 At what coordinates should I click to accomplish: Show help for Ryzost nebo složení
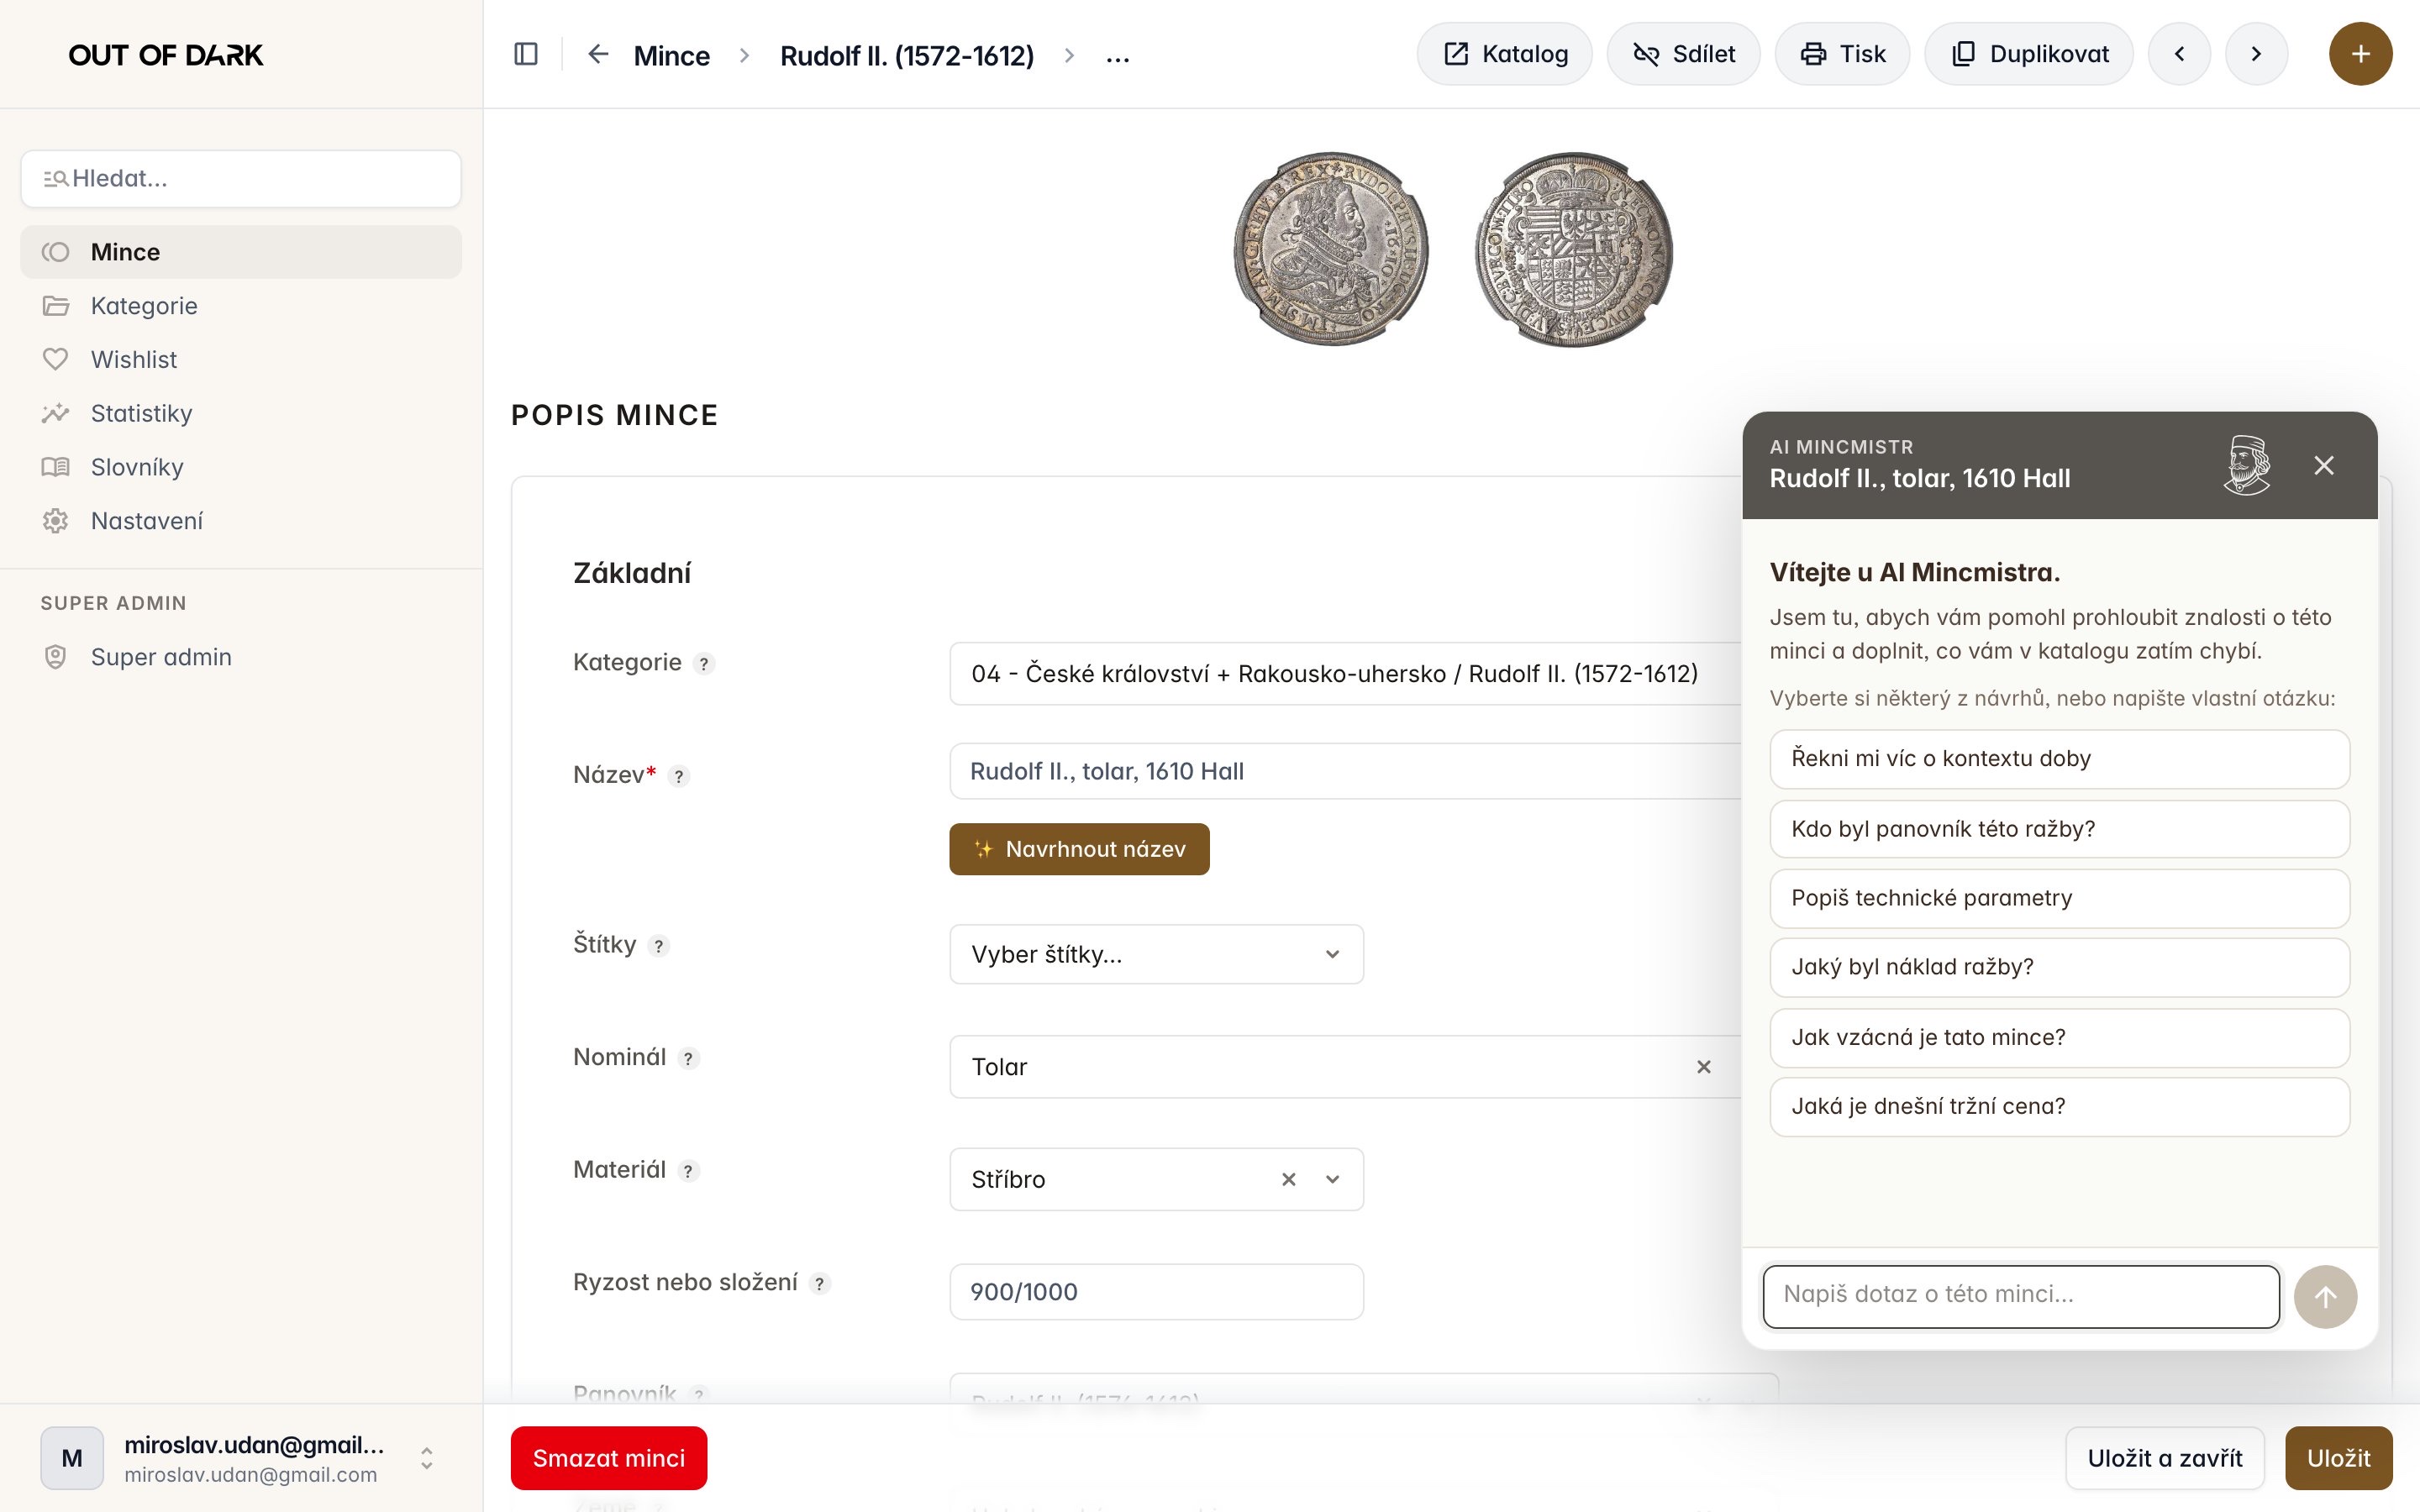820,1283
